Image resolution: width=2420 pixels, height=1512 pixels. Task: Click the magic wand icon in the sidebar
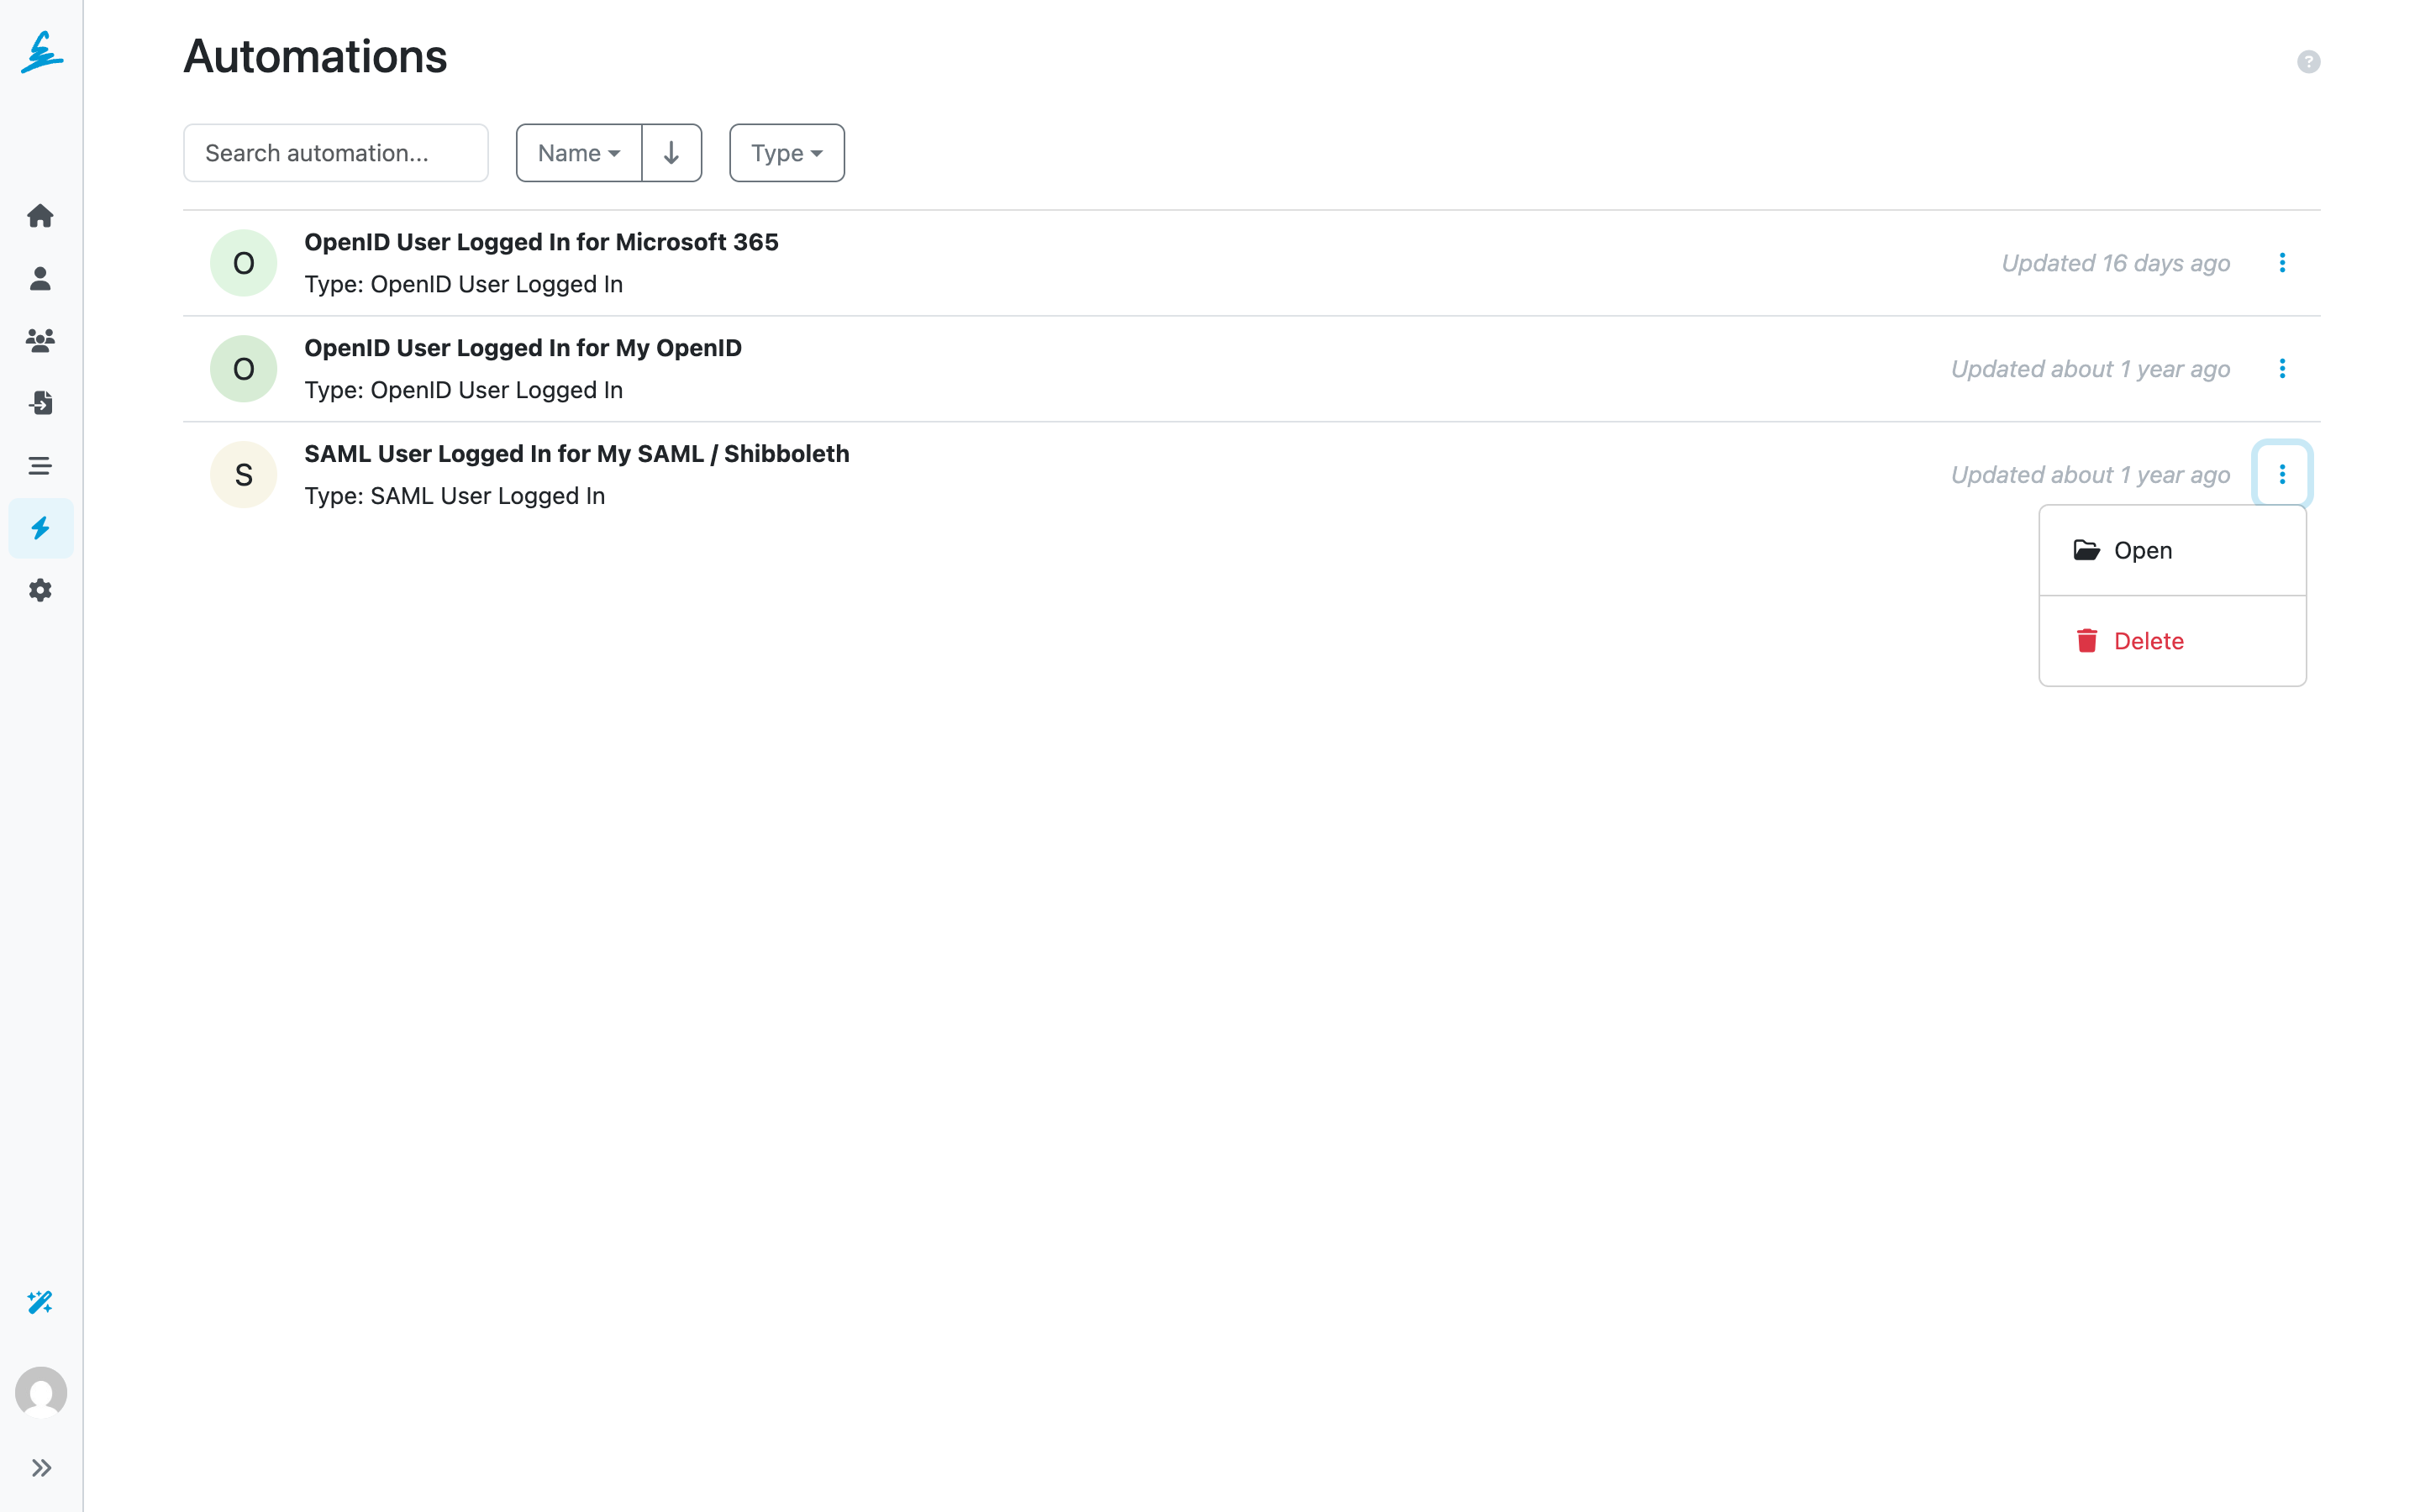(40, 1302)
